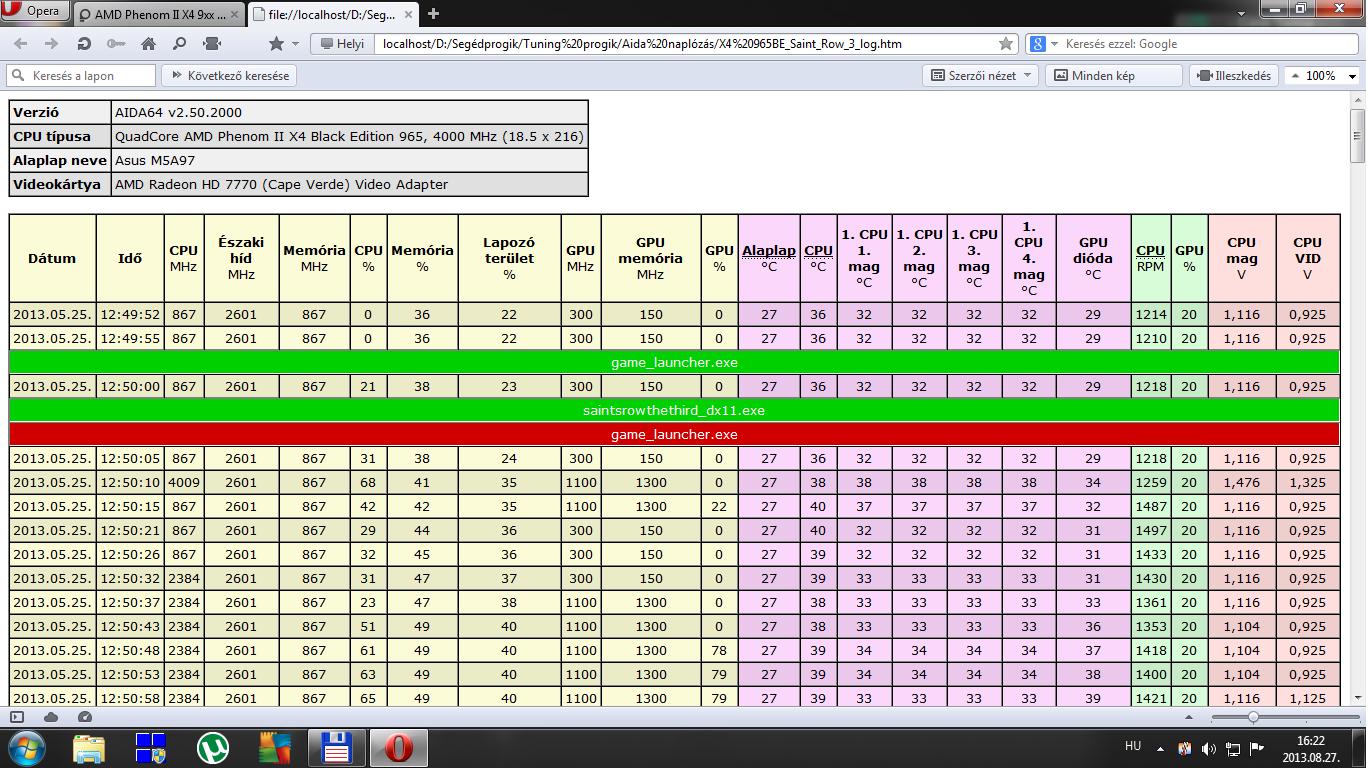This screenshot has width=1368, height=772.
Task: Go back to previous page
Action: [x=21, y=44]
